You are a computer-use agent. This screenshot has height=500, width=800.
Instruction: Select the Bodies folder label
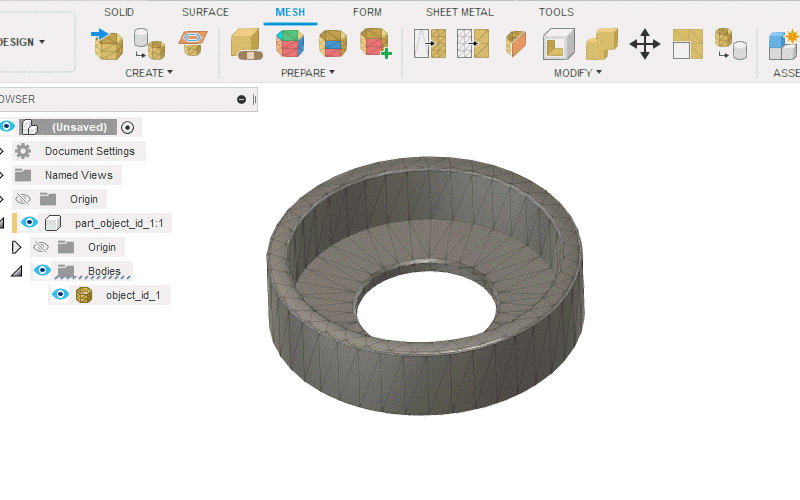[104, 271]
